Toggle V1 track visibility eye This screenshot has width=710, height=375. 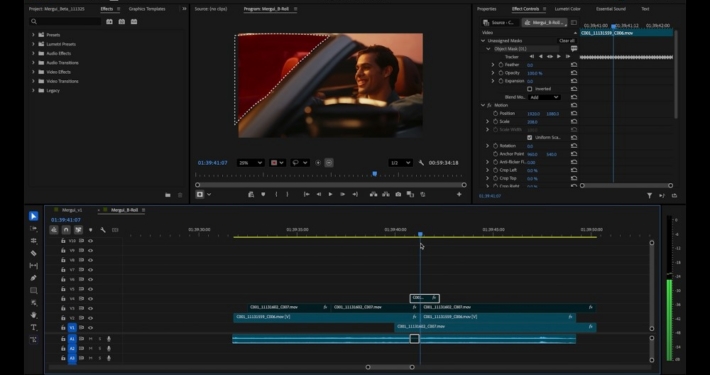click(x=91, y=327)
